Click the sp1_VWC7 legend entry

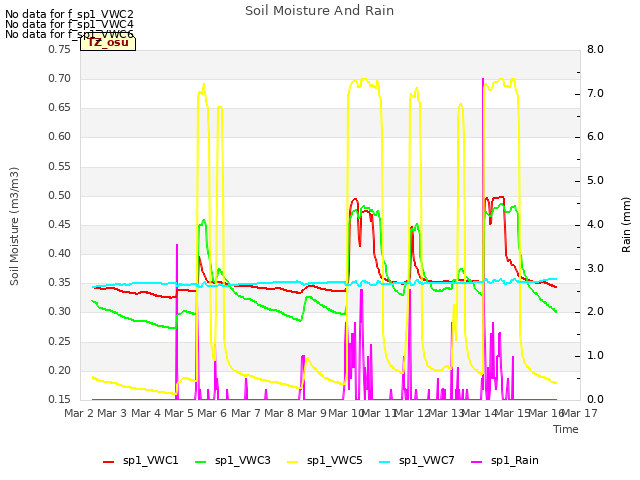417,461
